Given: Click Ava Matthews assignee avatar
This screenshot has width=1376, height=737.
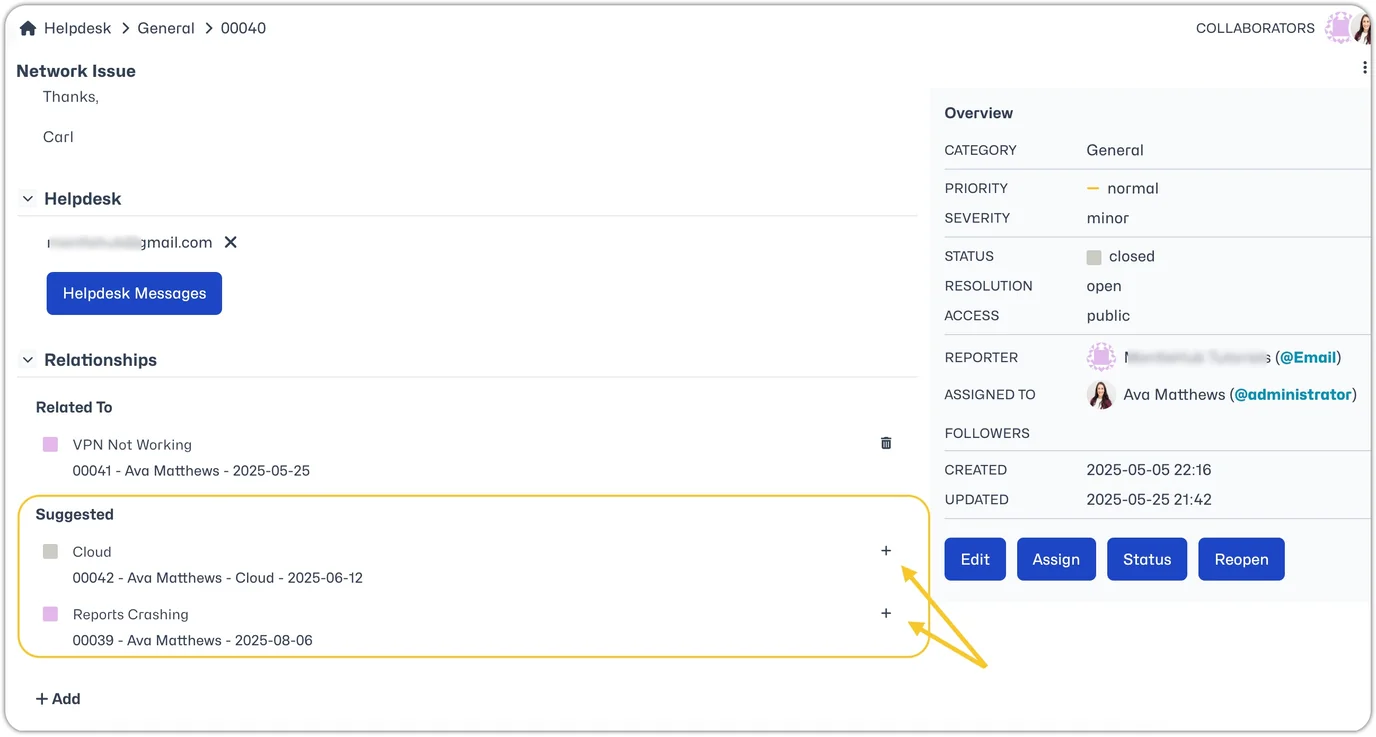Looking at the screenshot, I should click(x=1101, y=395).
